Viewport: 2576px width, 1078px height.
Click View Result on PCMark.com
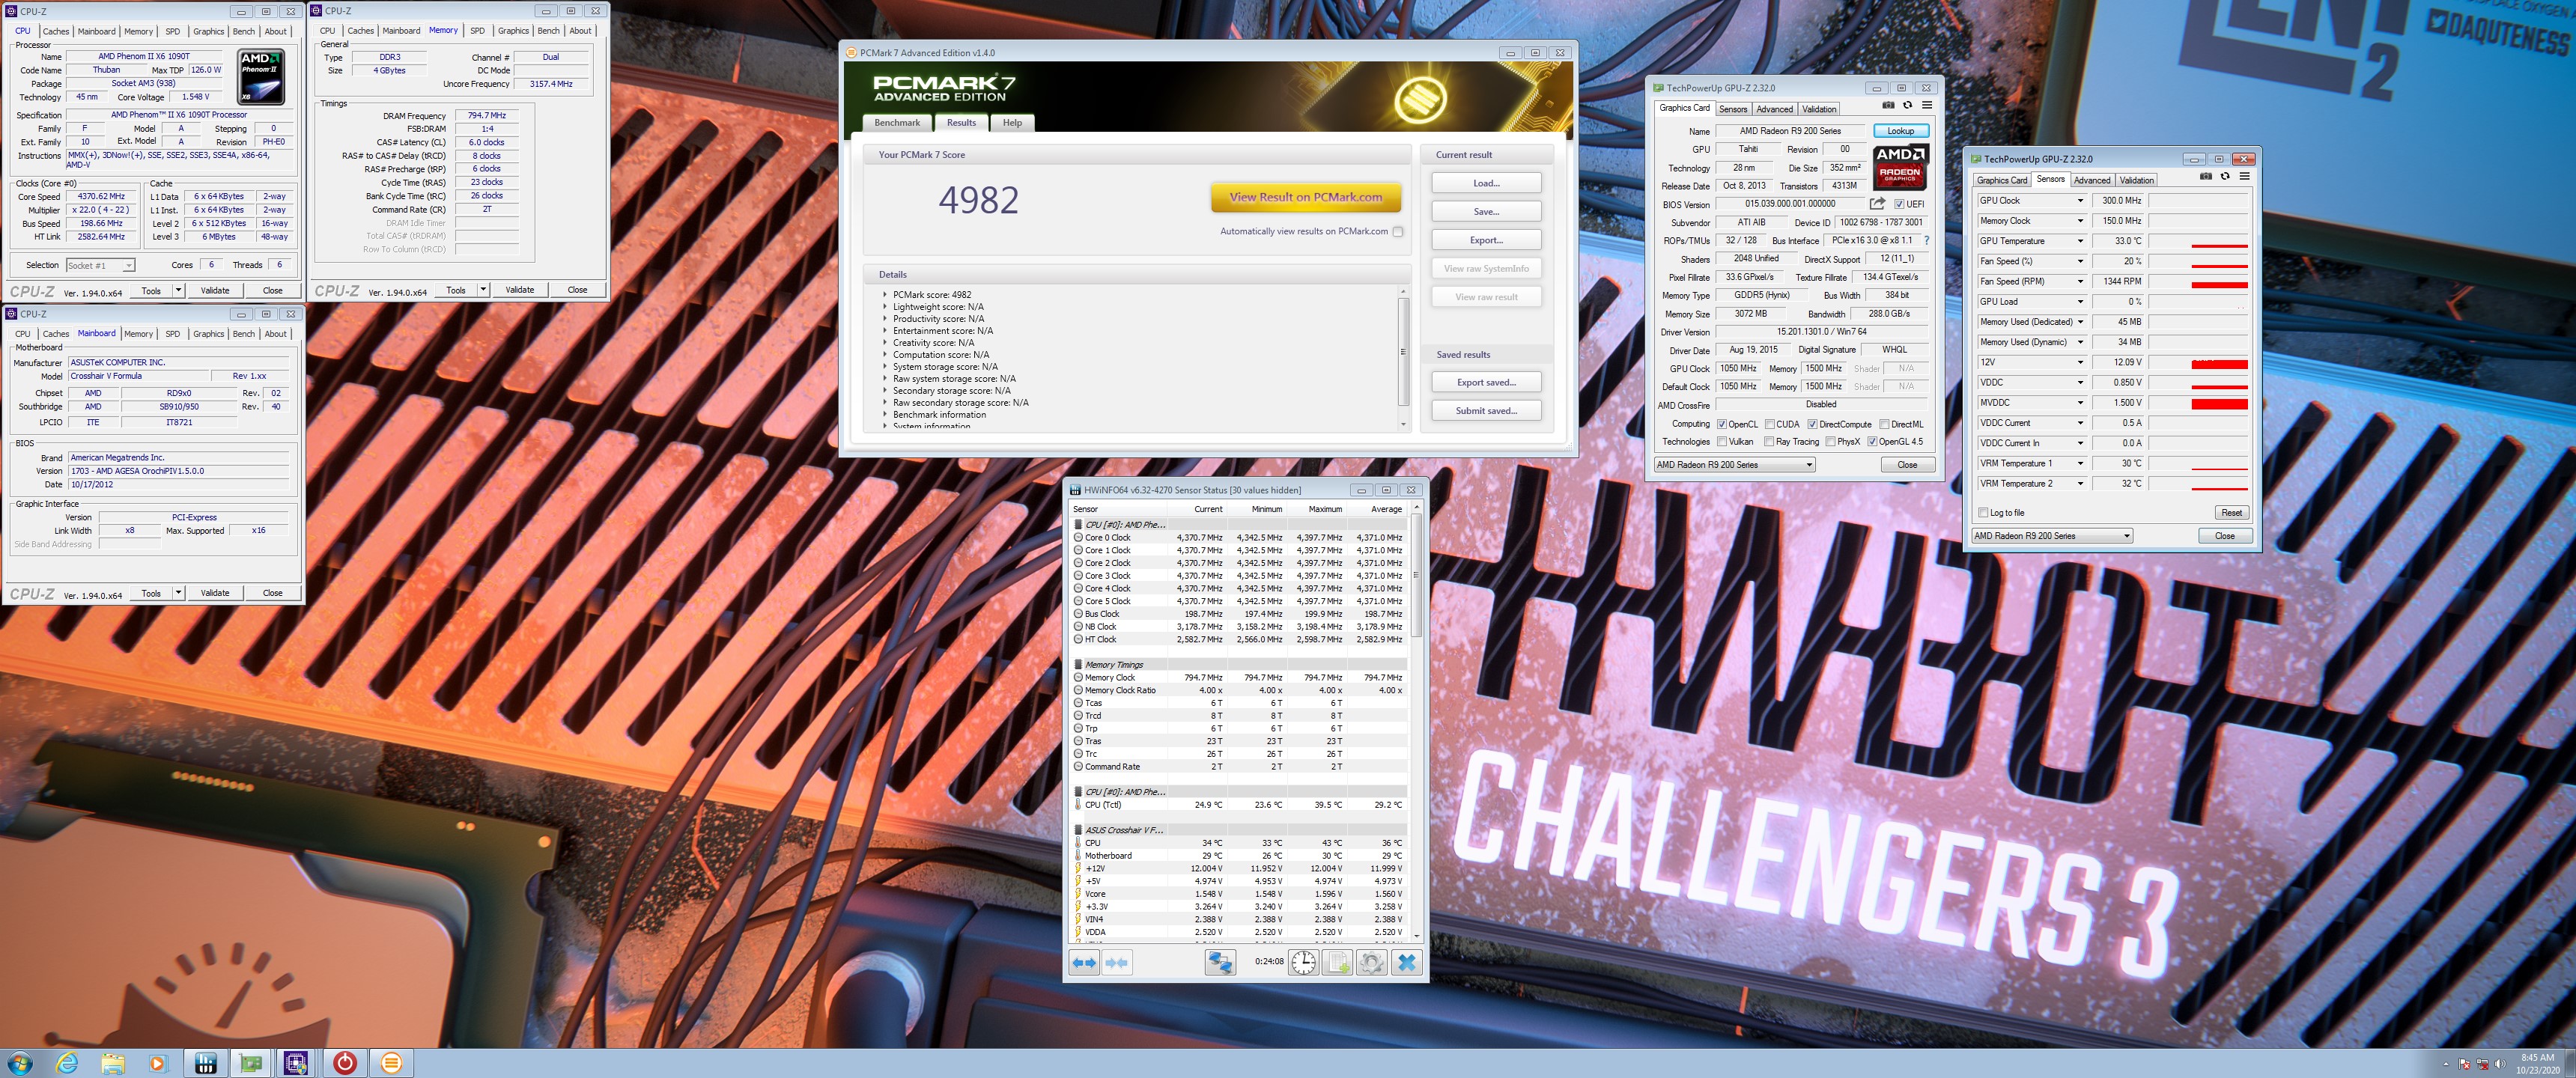(1305, 197)
